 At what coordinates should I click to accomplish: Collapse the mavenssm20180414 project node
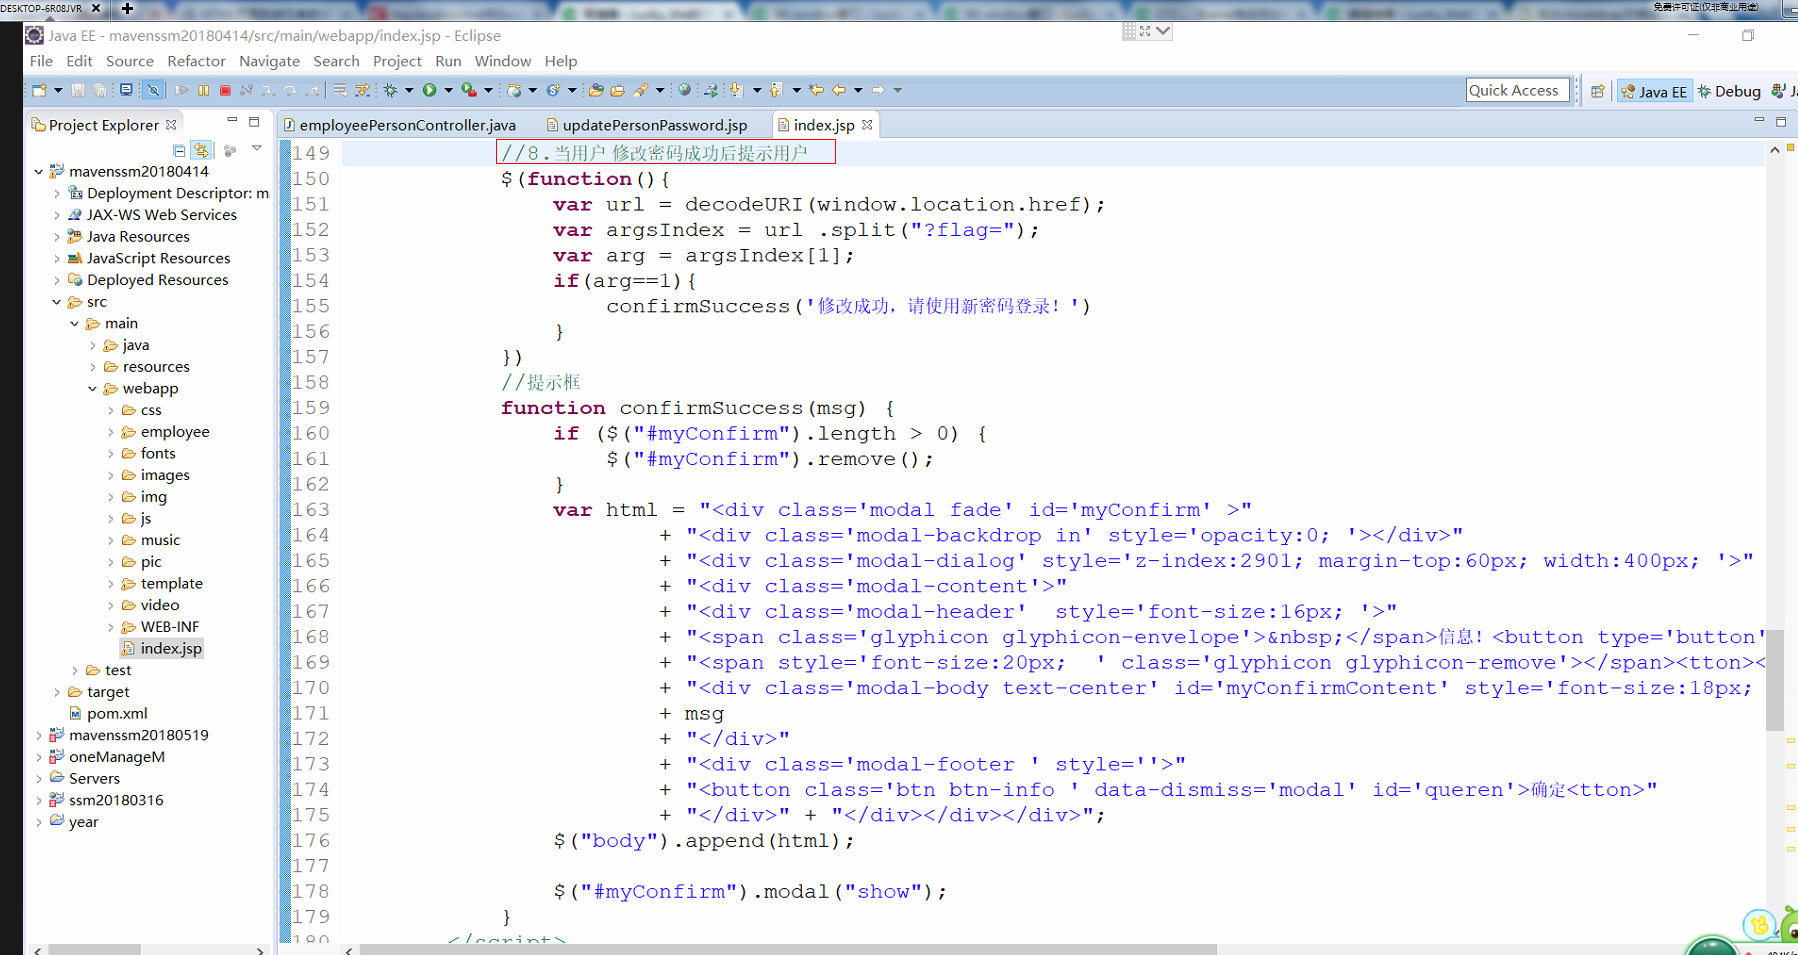click(x=39, y=171)
